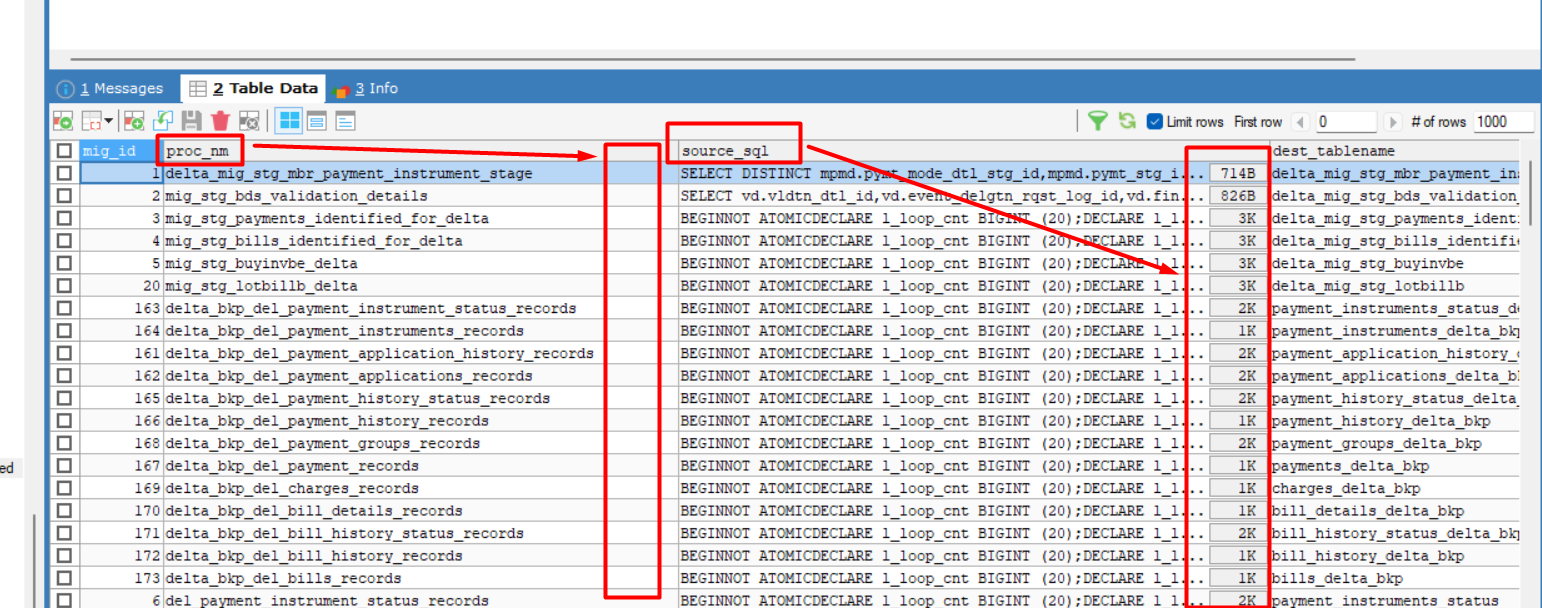
Task: Click the insert new row icon
Action: [134, 121]
